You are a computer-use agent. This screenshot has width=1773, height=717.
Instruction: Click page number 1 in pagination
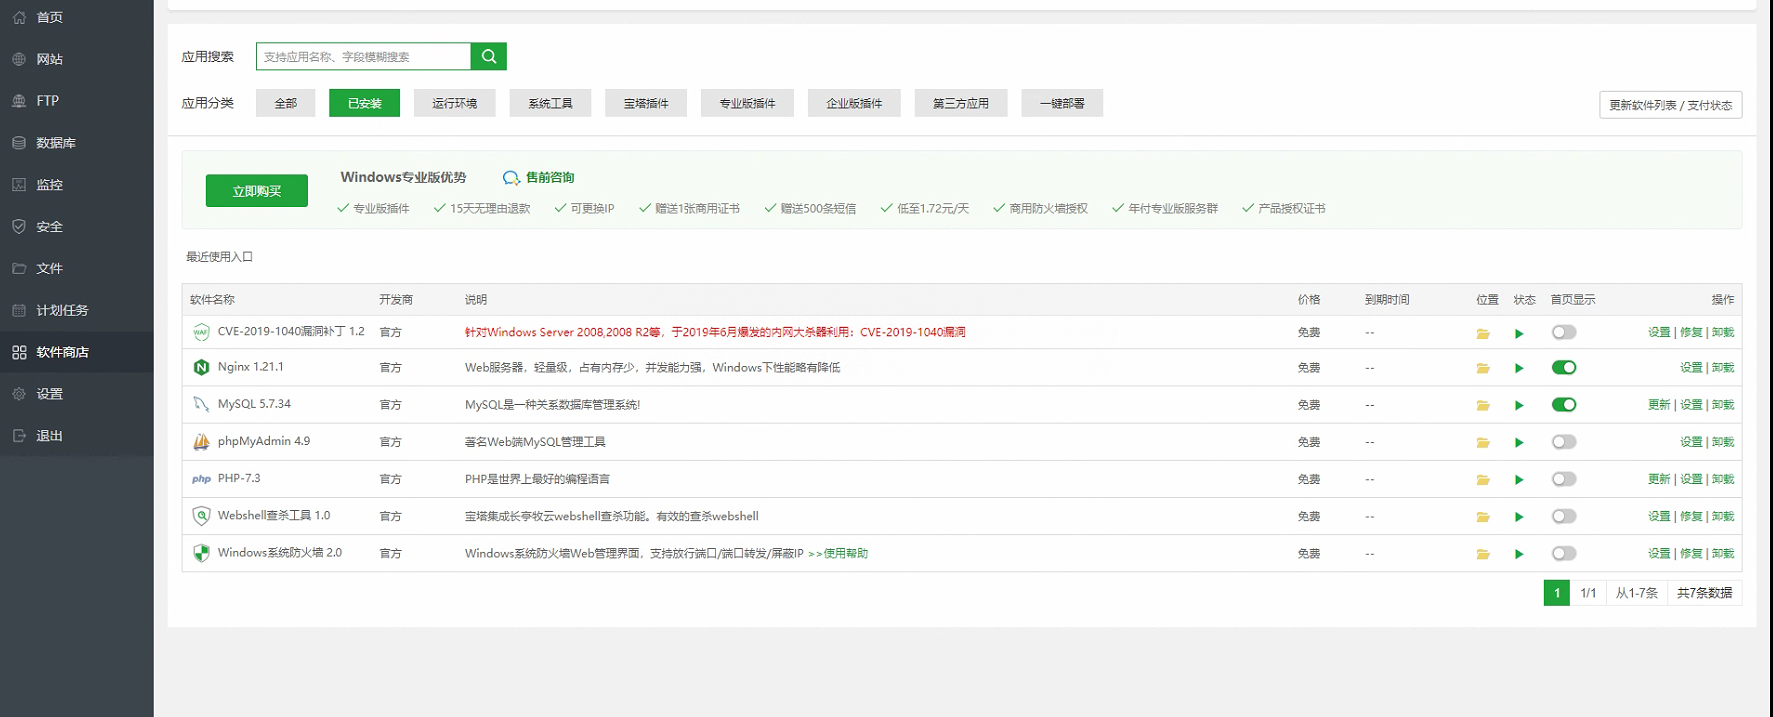1556,593
